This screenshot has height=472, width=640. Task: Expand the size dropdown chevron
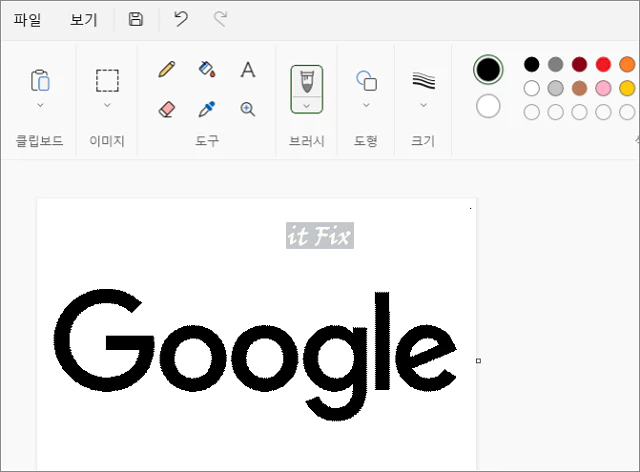point(423,105)
